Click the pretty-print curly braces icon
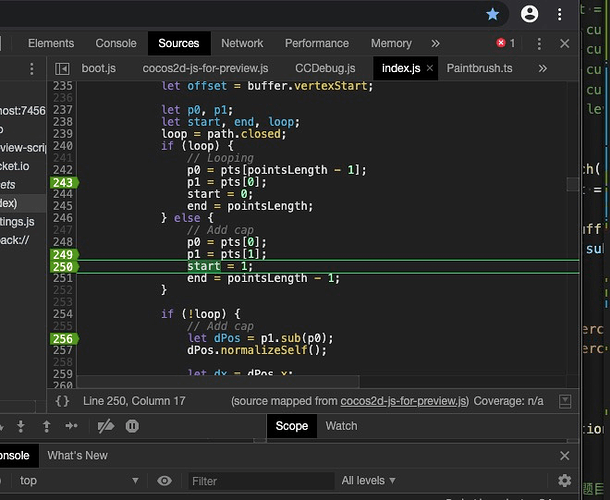The image size is (610, 500). (x=62, y=401)
